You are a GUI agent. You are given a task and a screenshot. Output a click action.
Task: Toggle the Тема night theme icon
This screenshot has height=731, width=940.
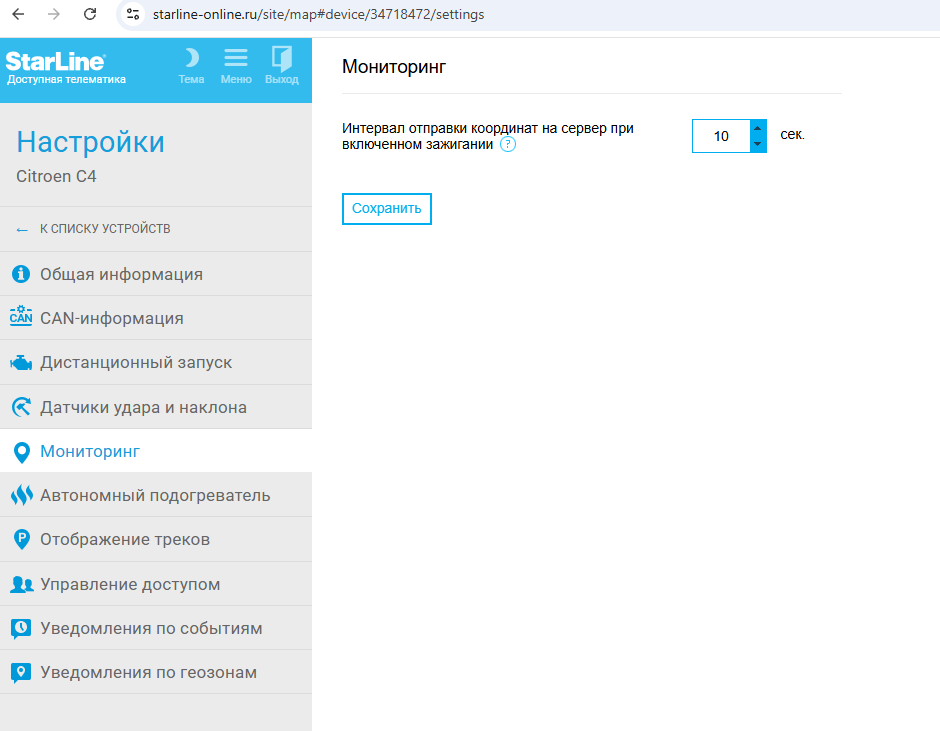pos(191,58)
